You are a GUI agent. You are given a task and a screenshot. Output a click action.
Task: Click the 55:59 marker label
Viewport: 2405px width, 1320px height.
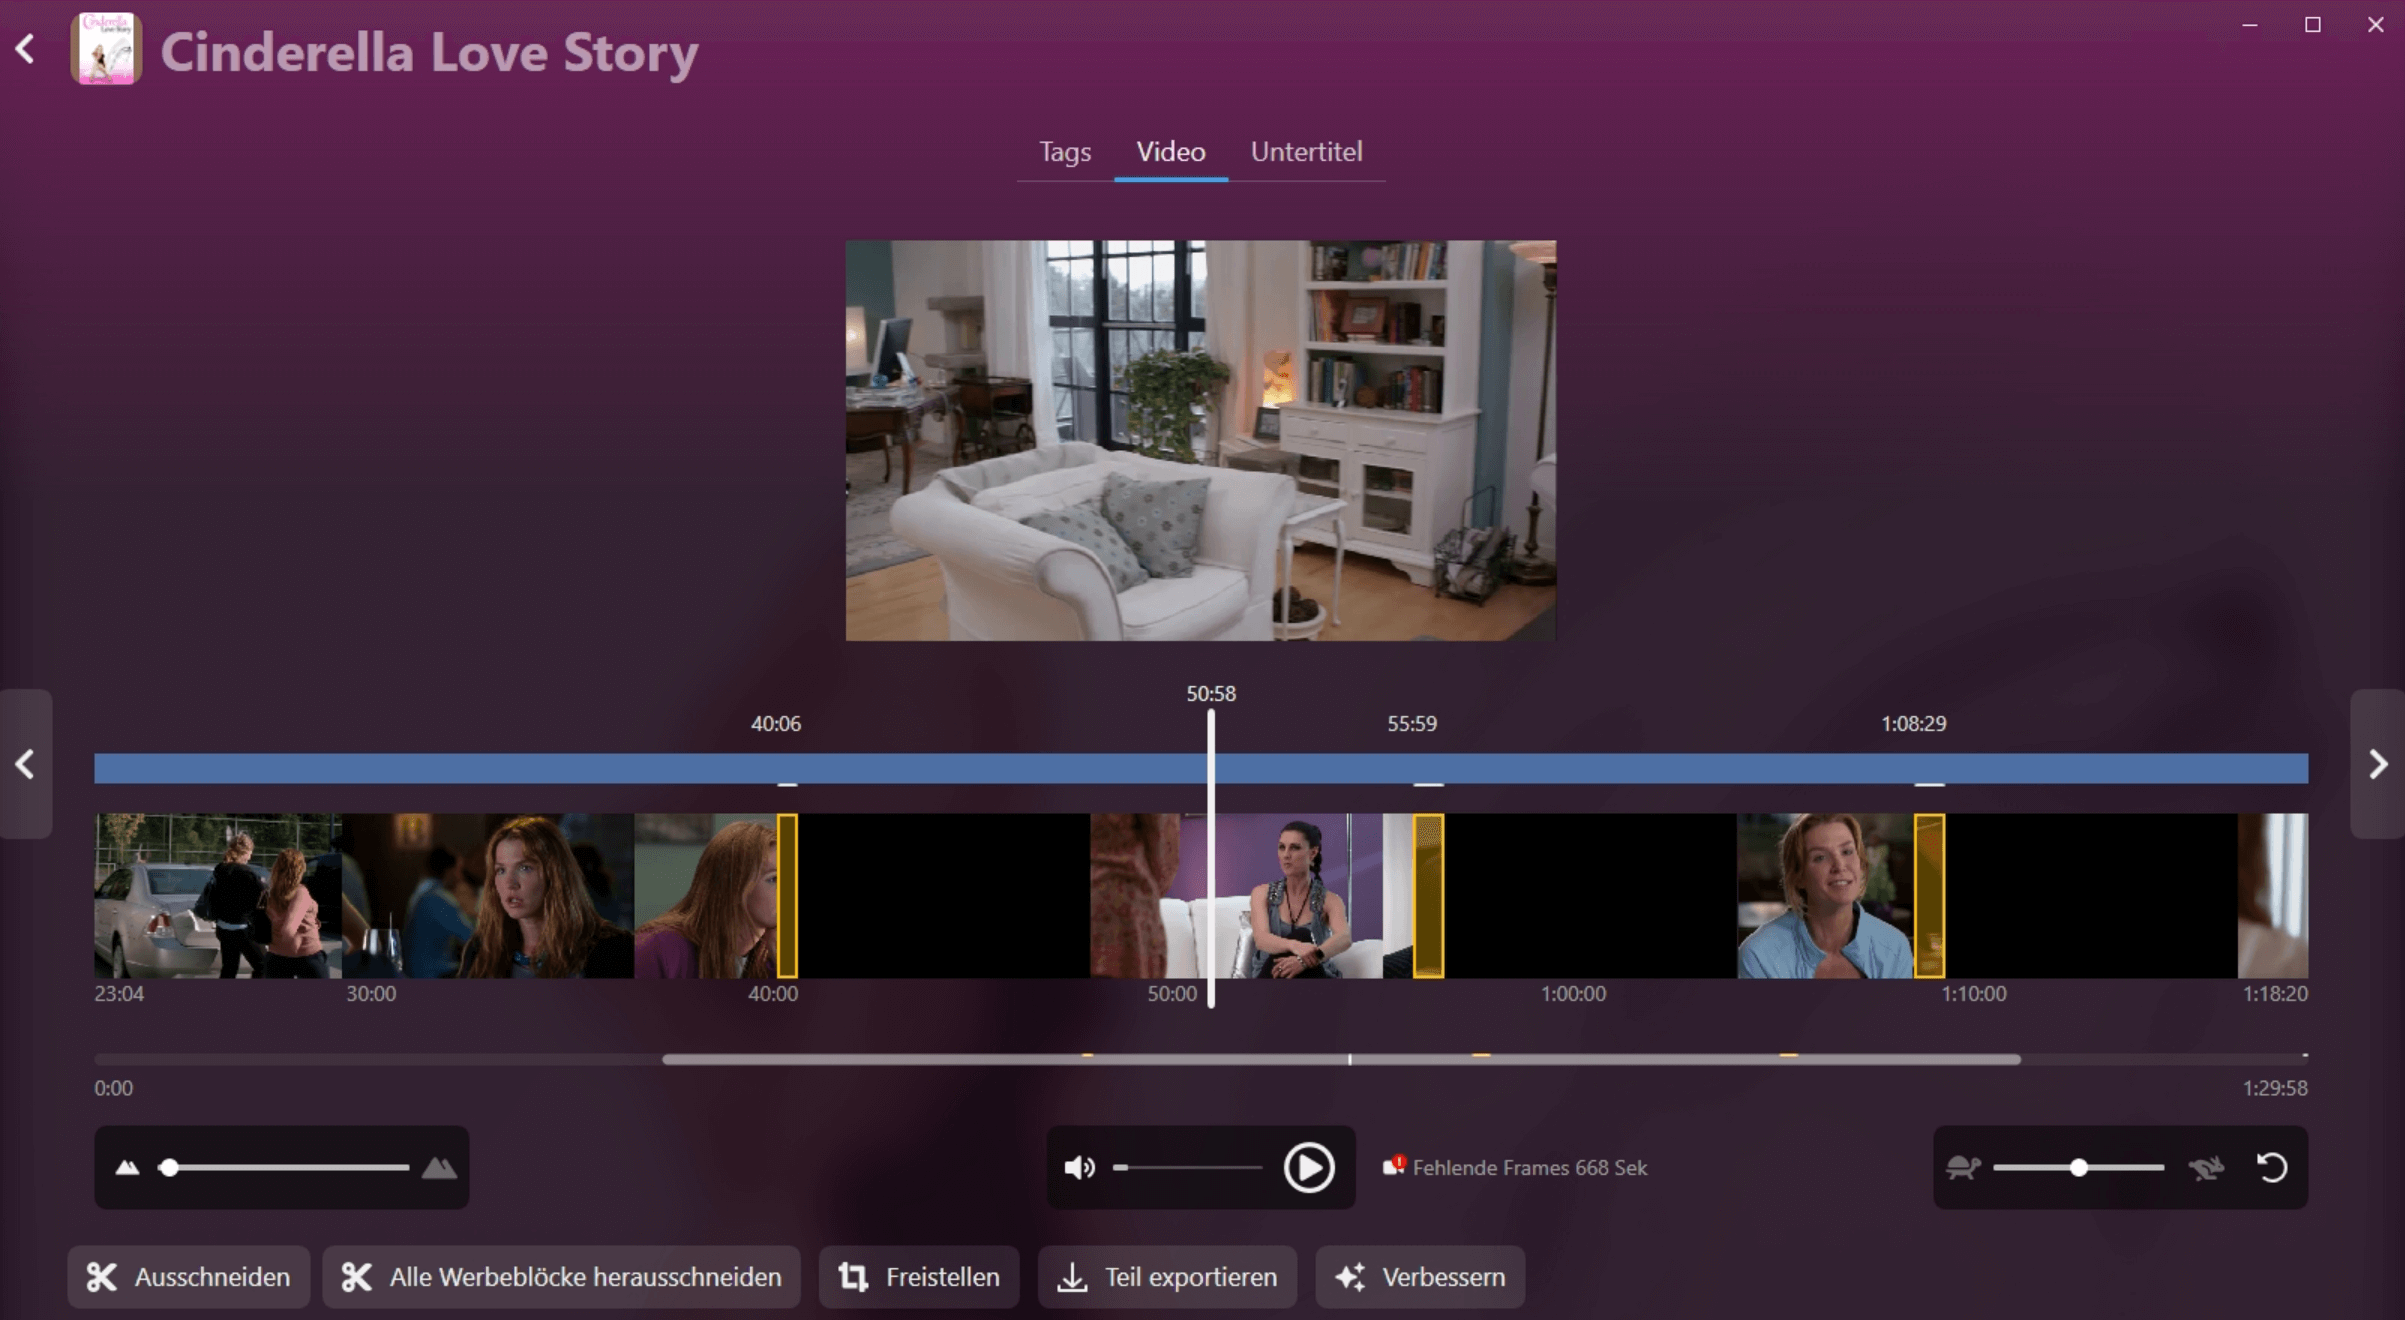coord(1412,723)
